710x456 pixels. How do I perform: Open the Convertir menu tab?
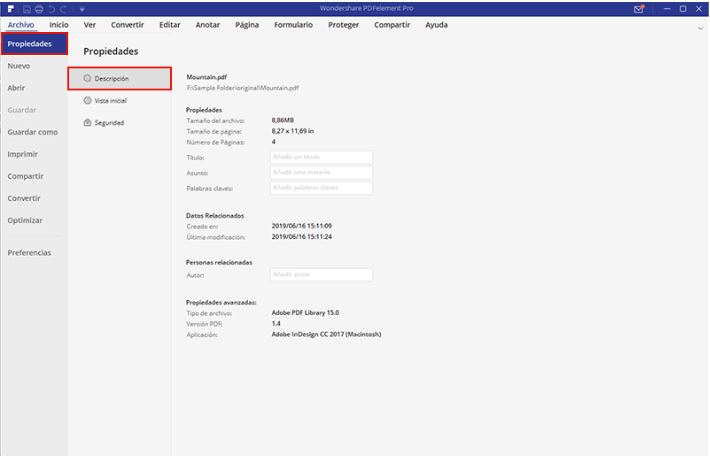127,24
